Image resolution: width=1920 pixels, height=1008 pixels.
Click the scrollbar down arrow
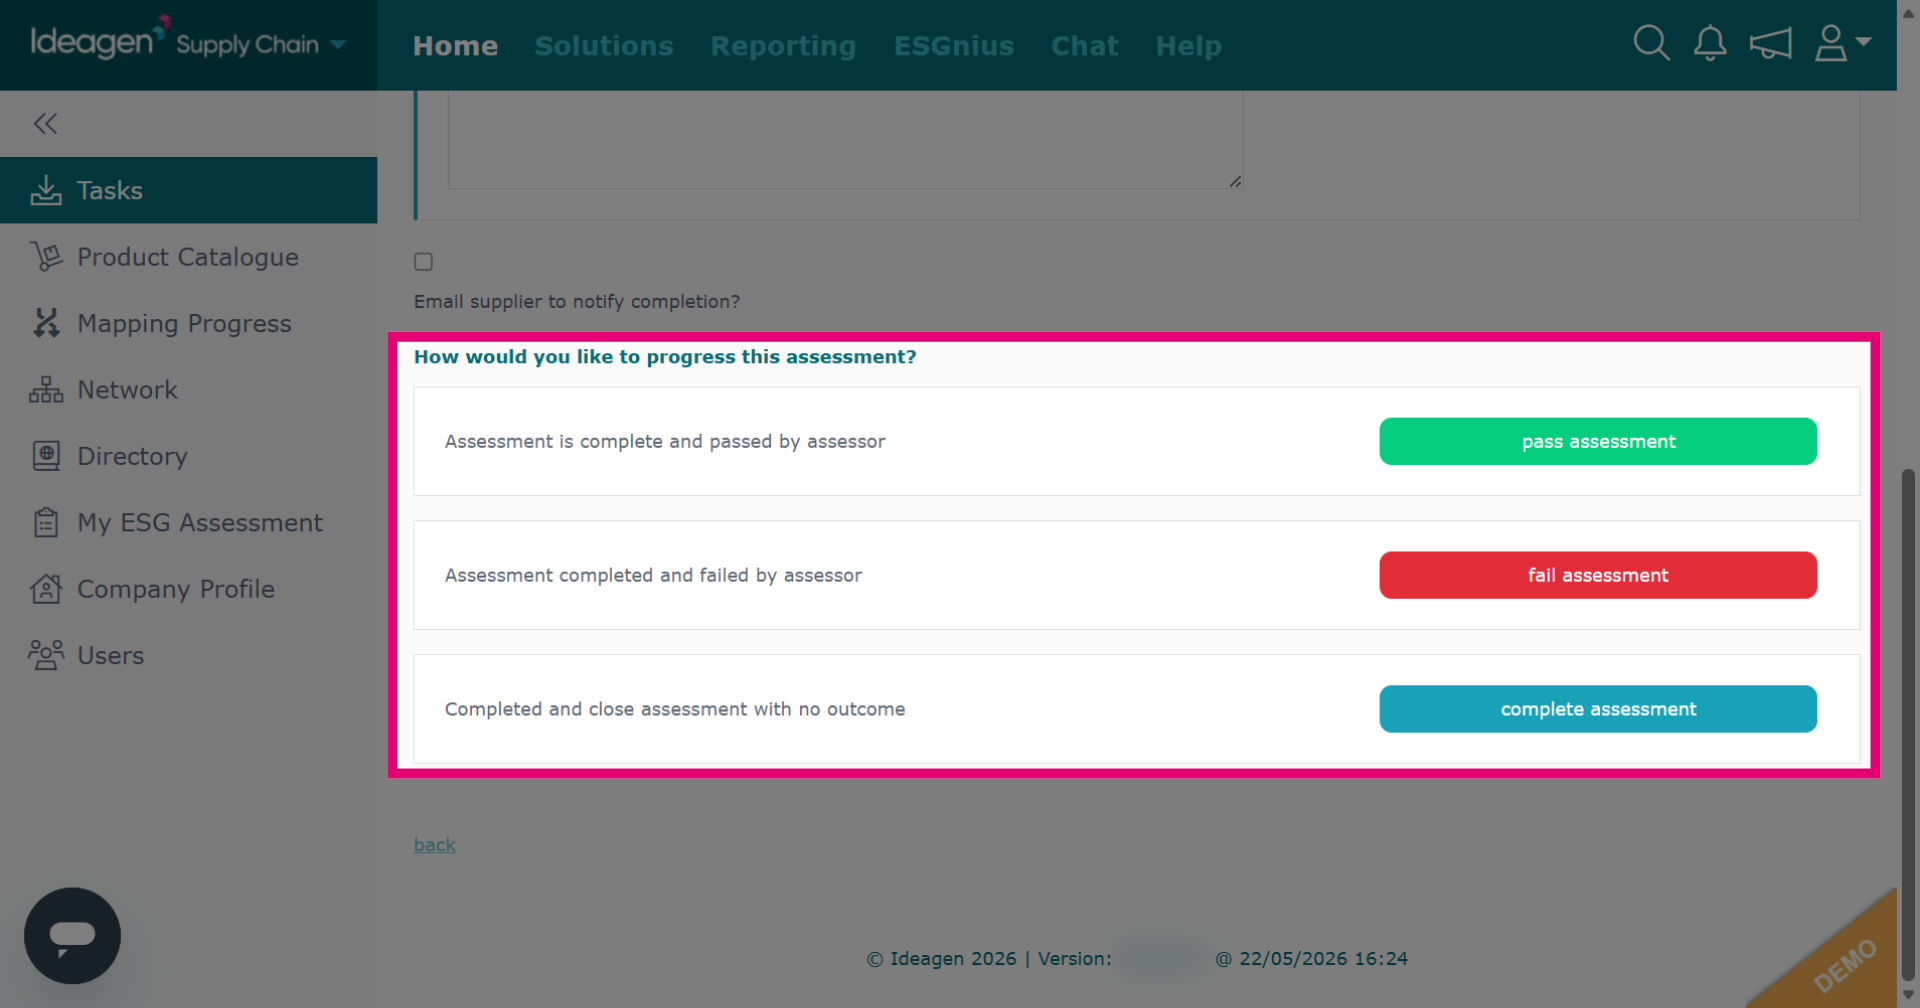pyautogui.click(x=1908, y=995)
